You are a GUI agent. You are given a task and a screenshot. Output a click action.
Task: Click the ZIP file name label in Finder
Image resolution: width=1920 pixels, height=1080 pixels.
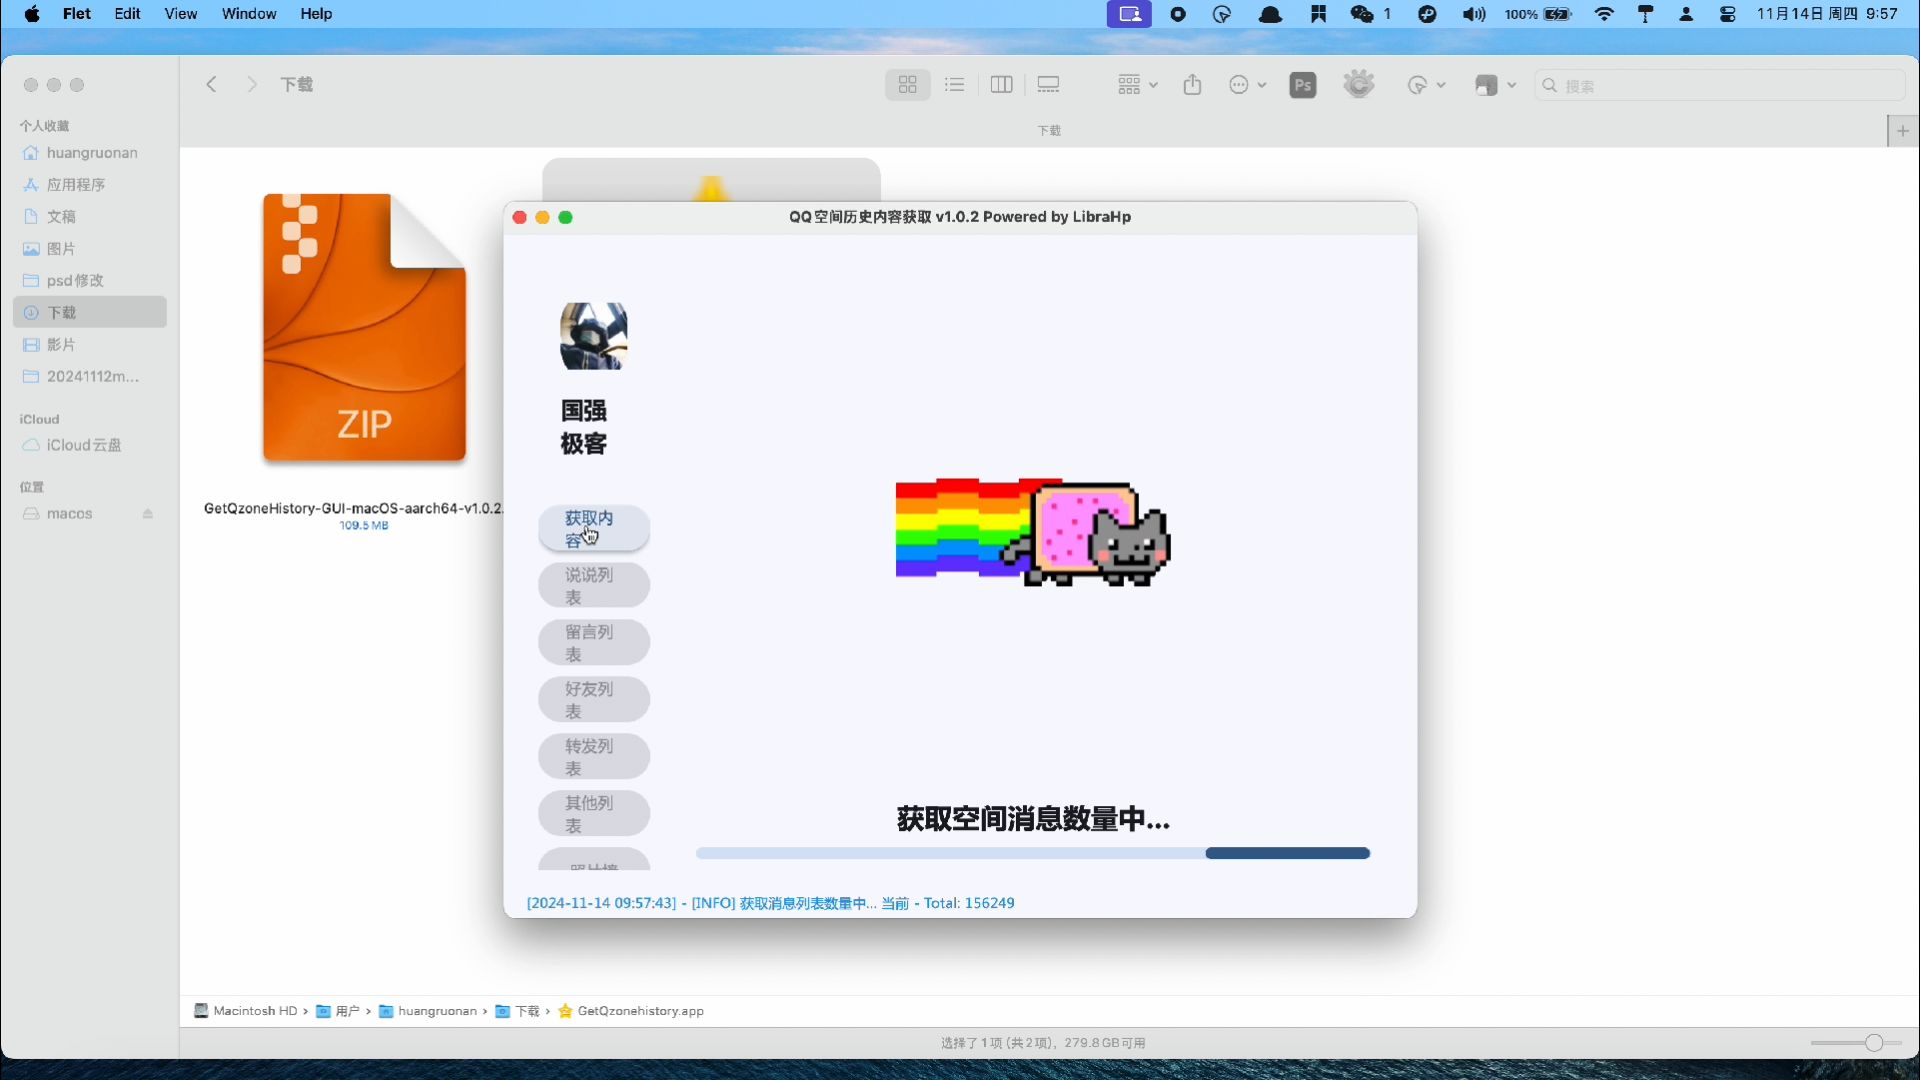(x=353, y=508)
